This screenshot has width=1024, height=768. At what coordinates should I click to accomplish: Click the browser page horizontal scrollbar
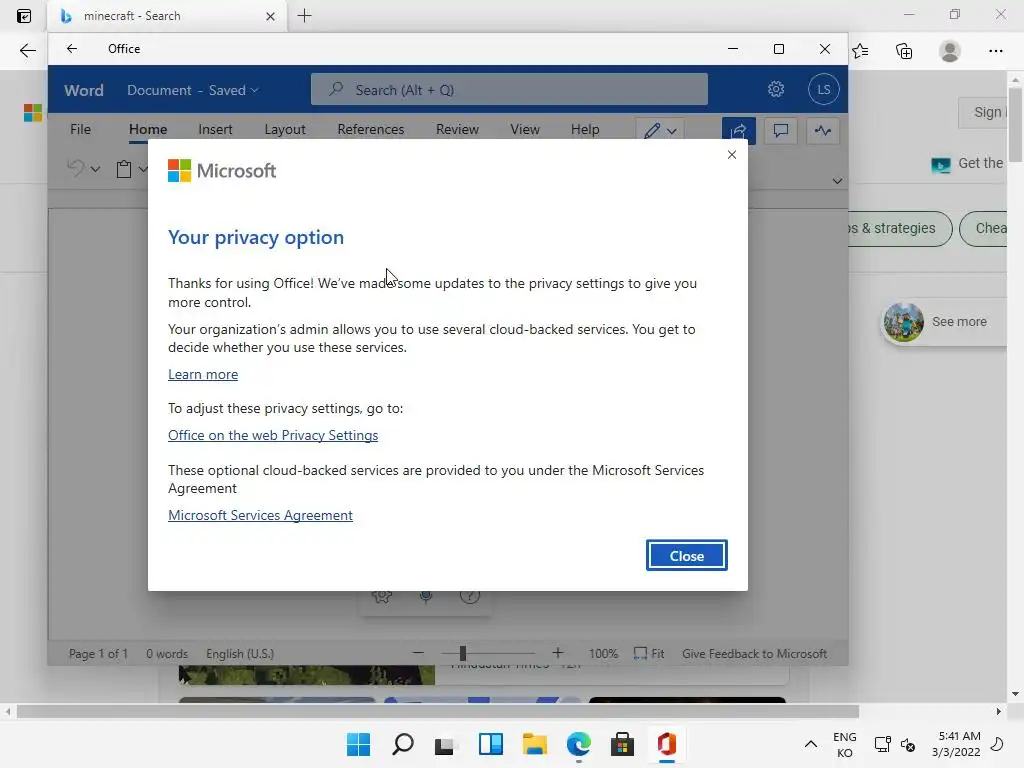click(x=438, y=711)
